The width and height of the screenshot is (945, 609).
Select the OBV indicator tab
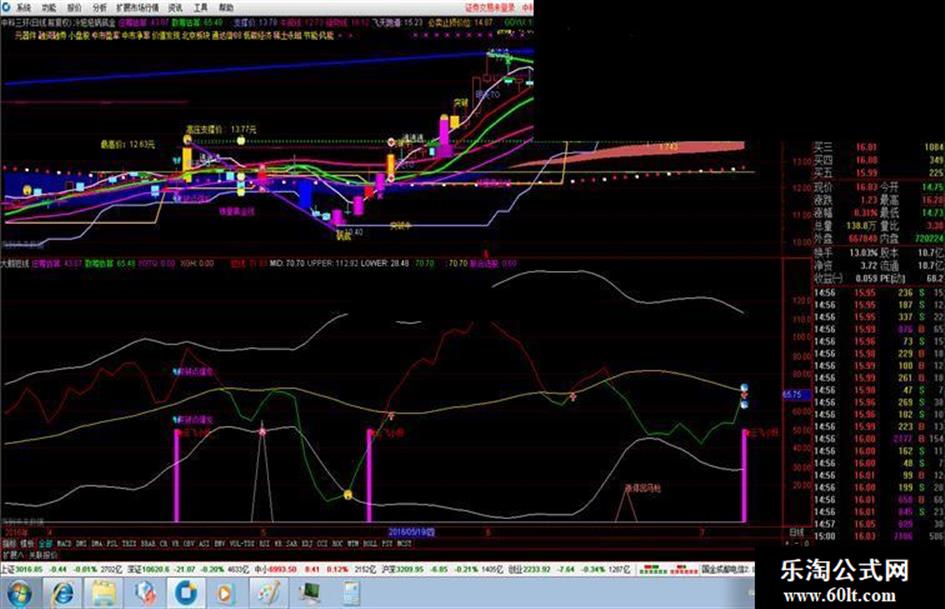(x=189, y=543)
